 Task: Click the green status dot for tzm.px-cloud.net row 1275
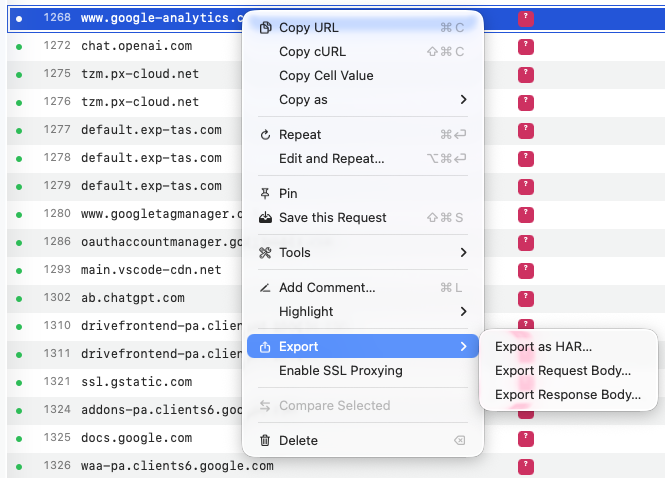[x=18, y=74]
